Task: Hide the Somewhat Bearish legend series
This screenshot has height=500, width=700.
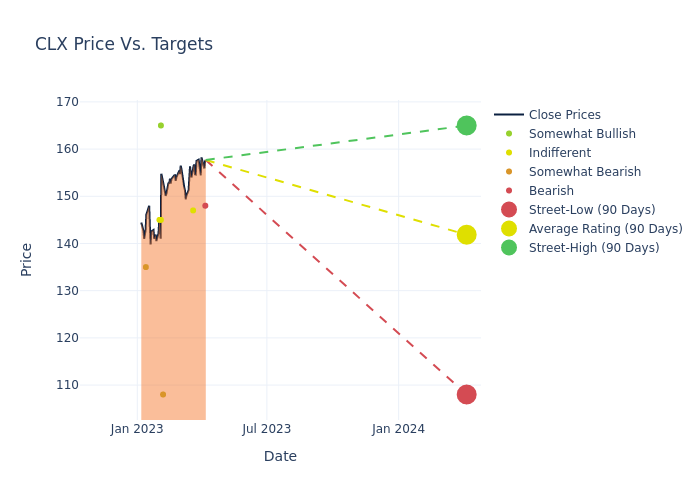Action: tap(584, 172)
